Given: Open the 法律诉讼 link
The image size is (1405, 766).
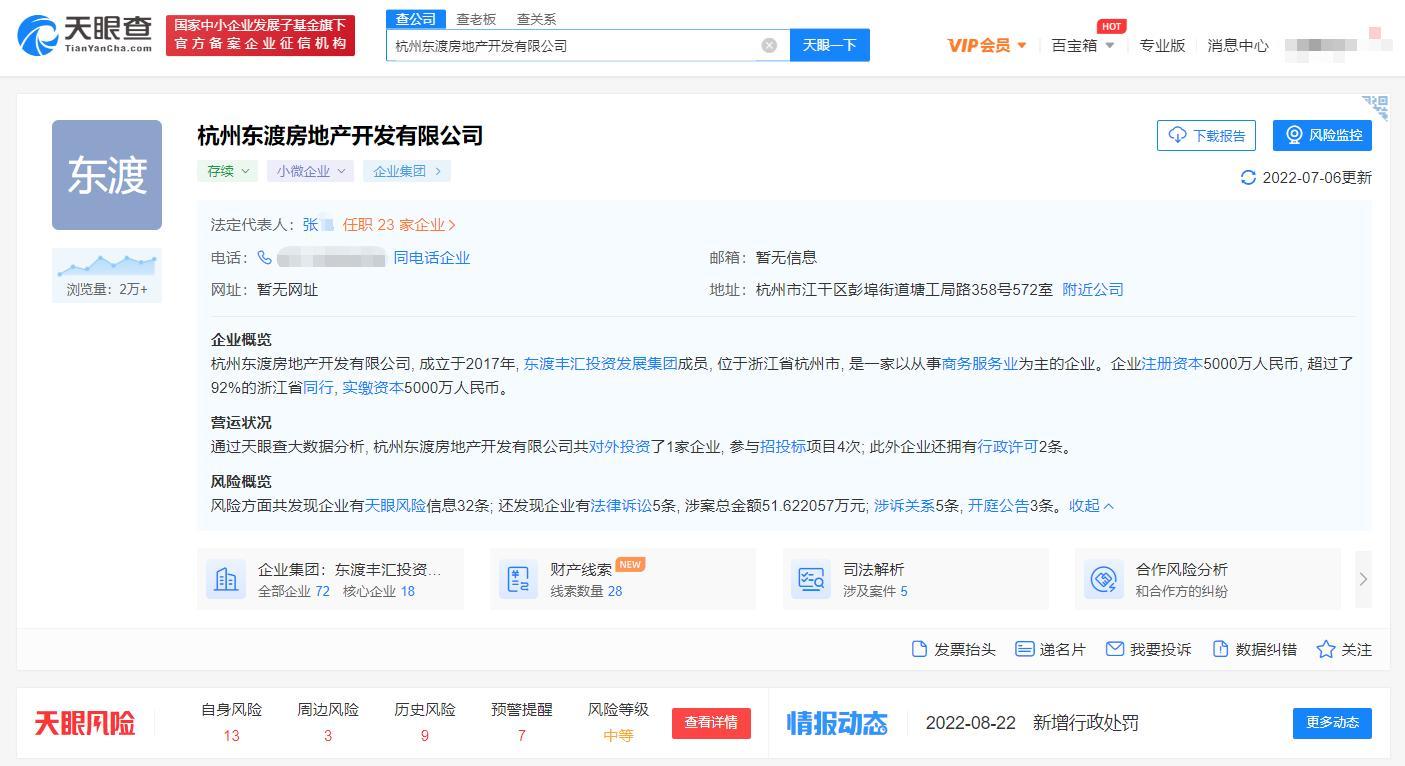Looking at the screenshot, I should [621, 506].
